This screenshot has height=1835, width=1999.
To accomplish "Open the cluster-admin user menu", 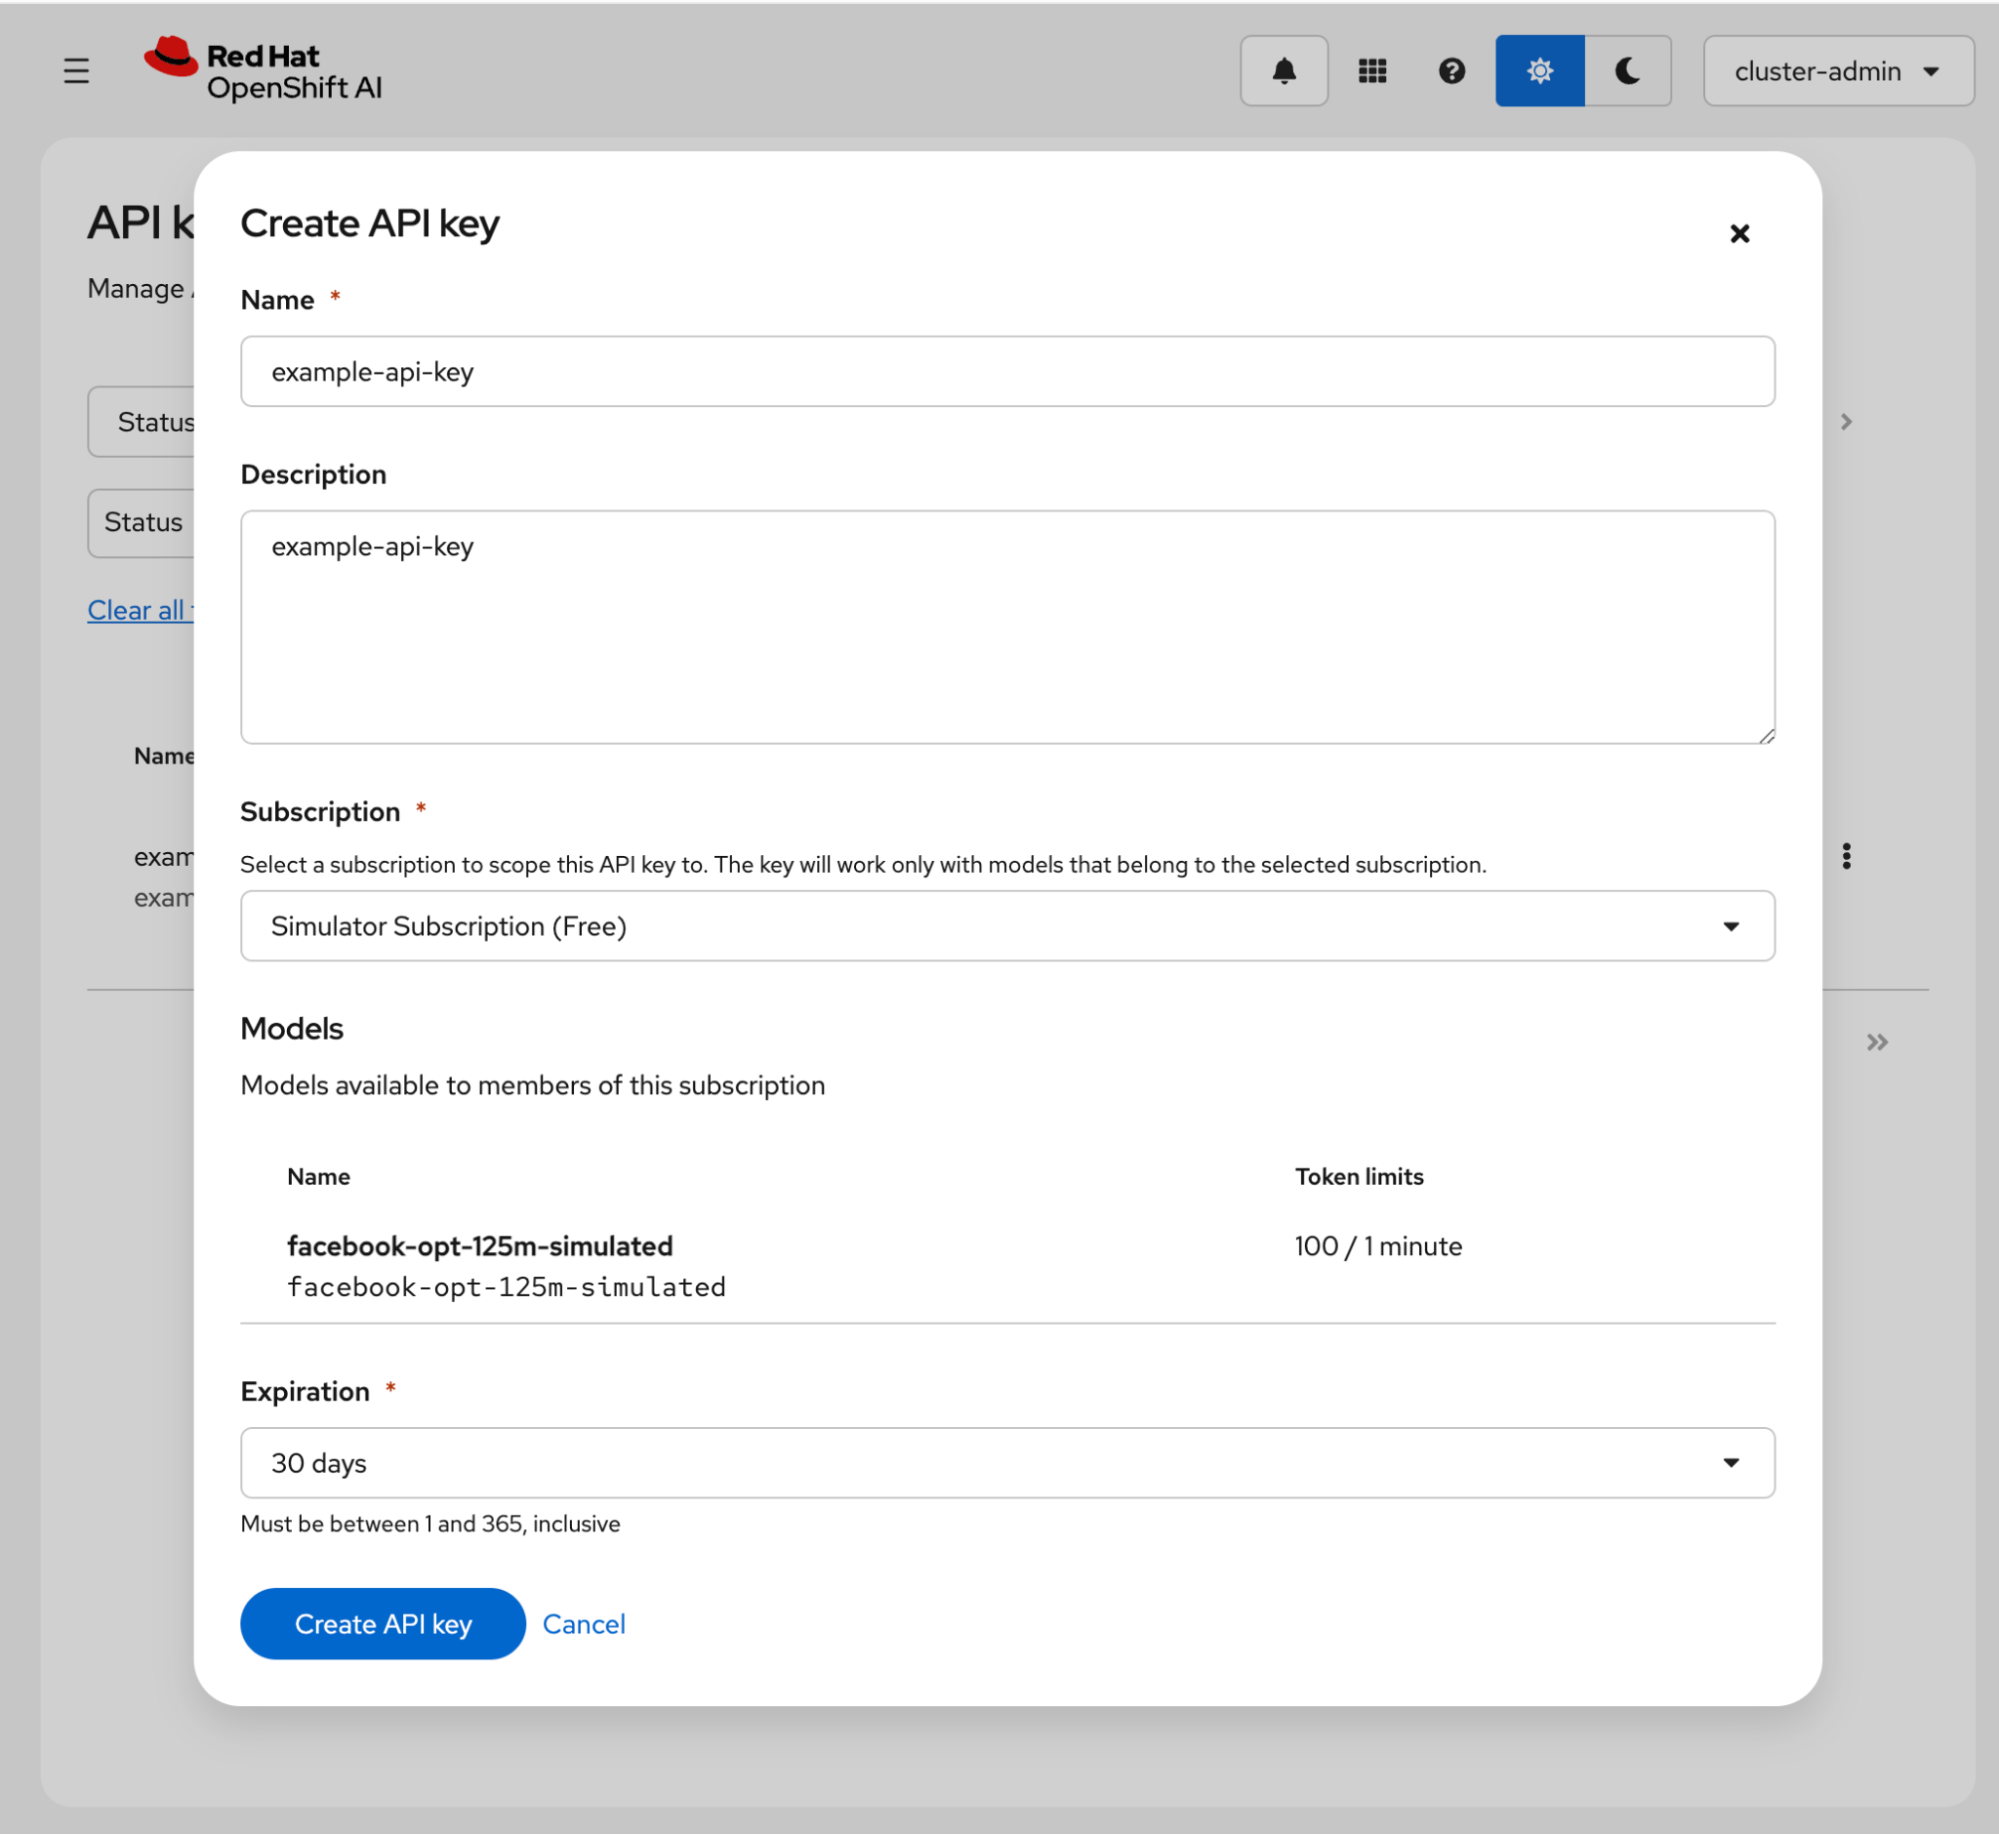I will point(1838,71).
